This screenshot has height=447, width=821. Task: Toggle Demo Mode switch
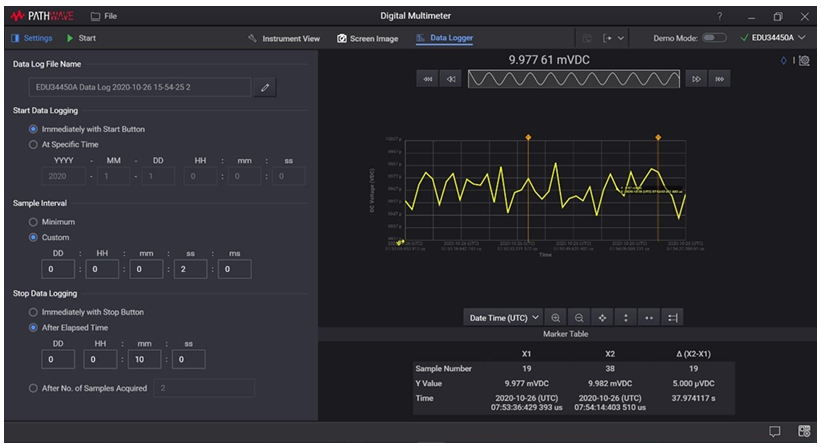[x=714, y=38]
